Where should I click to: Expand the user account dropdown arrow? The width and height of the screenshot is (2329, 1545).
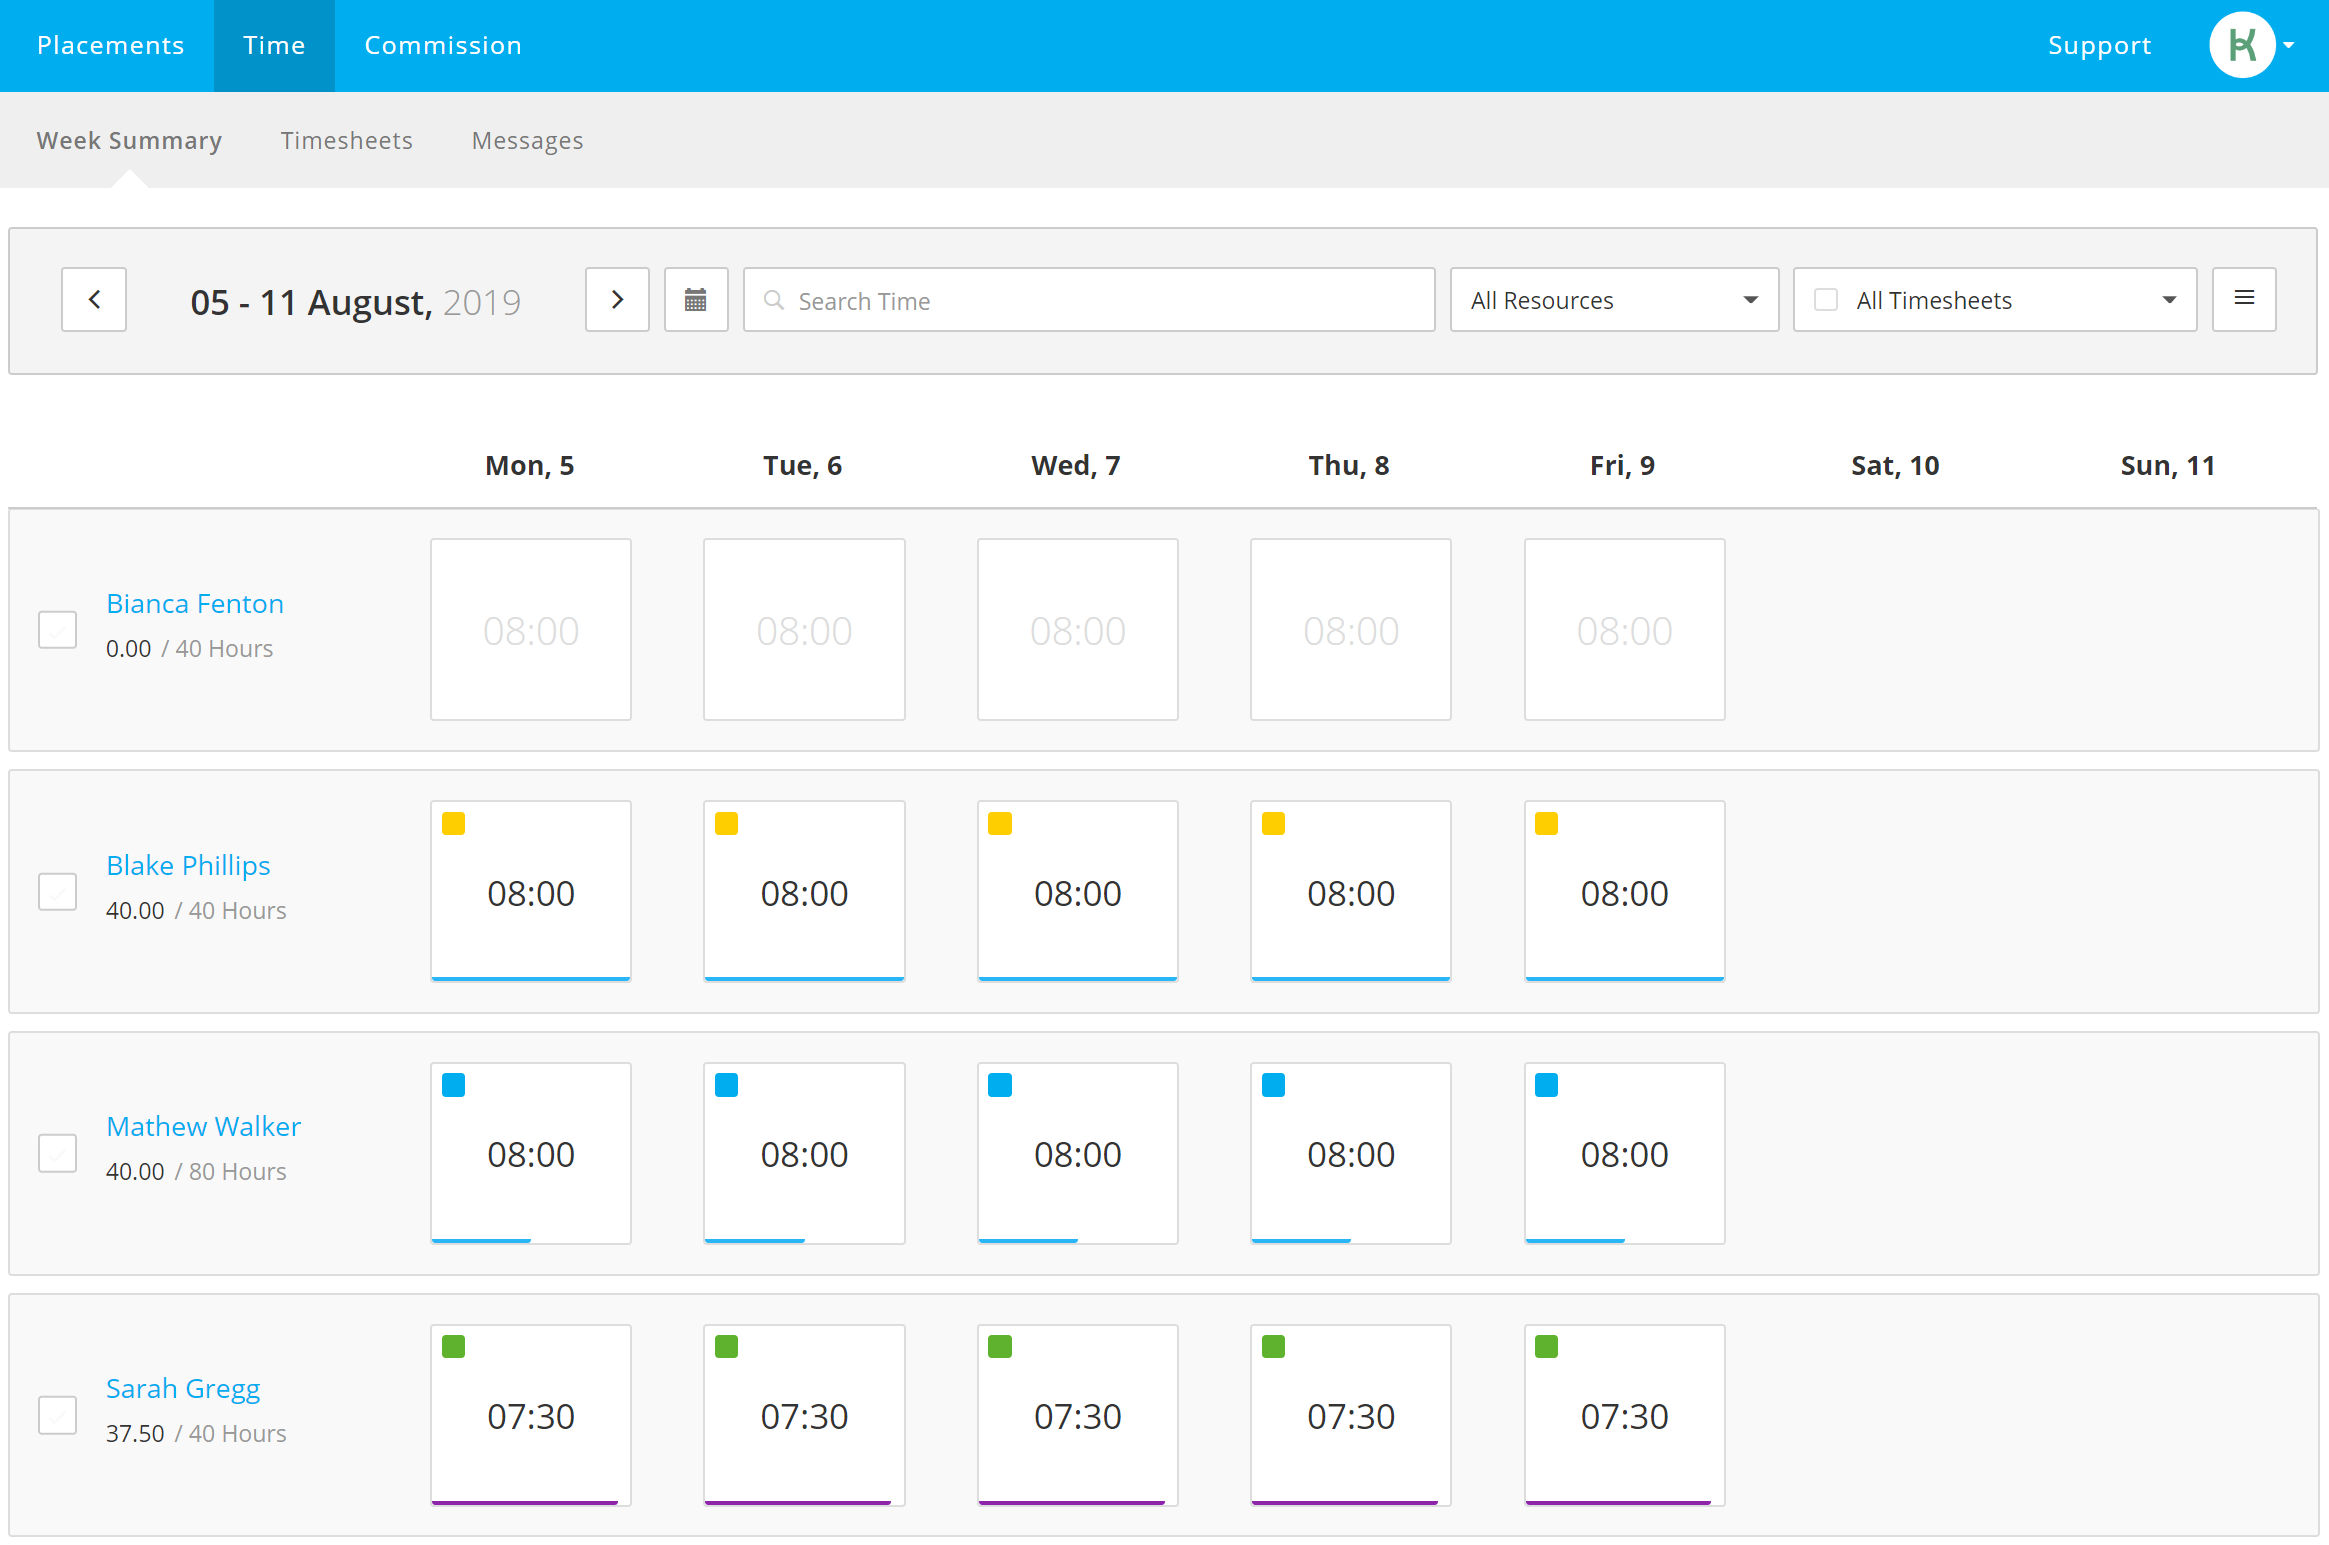[2289, 45]
